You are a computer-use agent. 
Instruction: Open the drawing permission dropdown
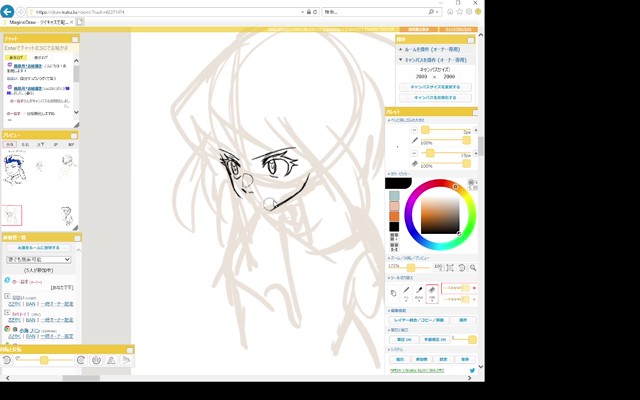[x=39, y=260]
